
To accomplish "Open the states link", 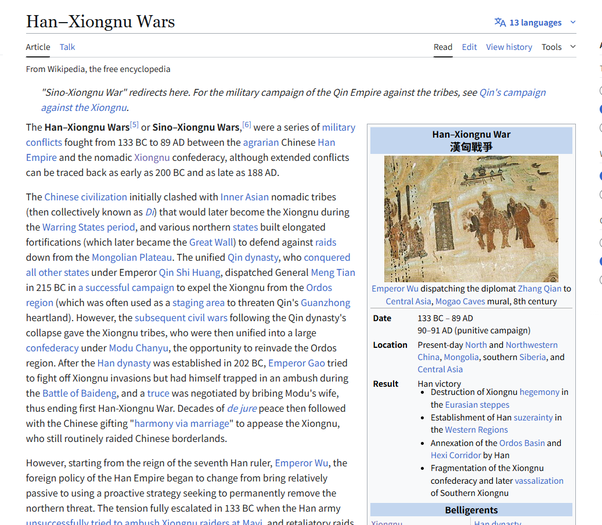I will (x=245, y=227).
